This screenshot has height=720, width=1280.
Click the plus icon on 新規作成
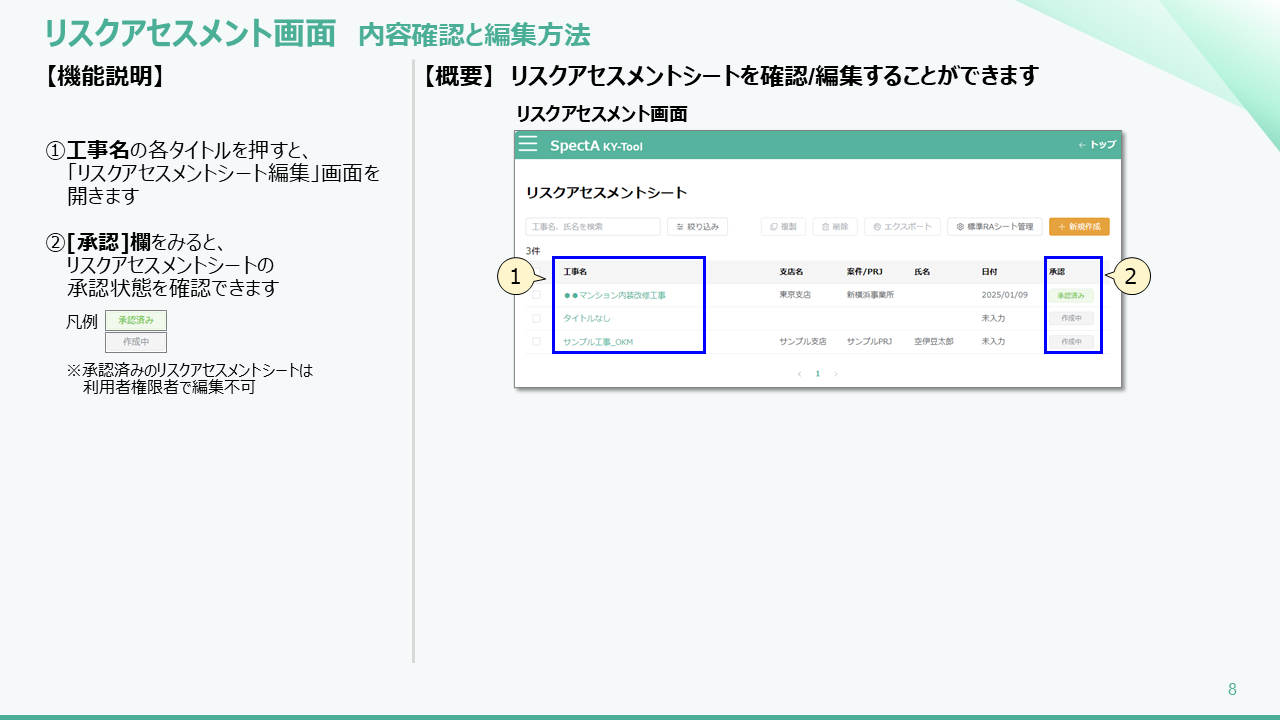1060,227
